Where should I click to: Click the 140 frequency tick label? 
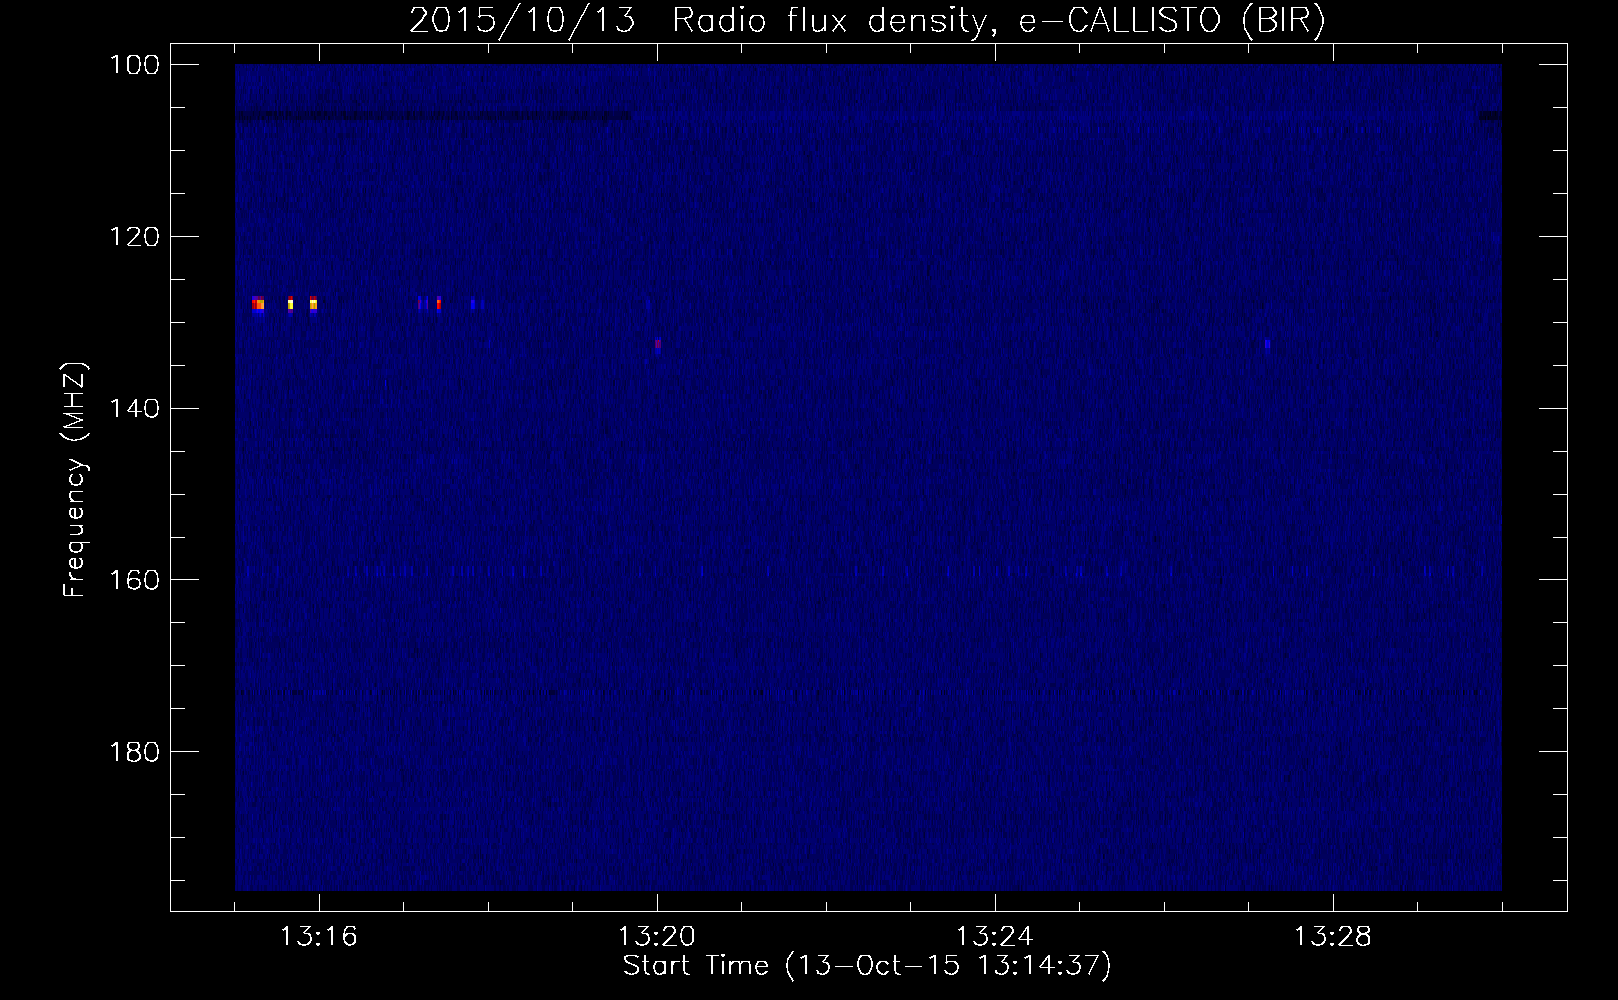[133, 409]
